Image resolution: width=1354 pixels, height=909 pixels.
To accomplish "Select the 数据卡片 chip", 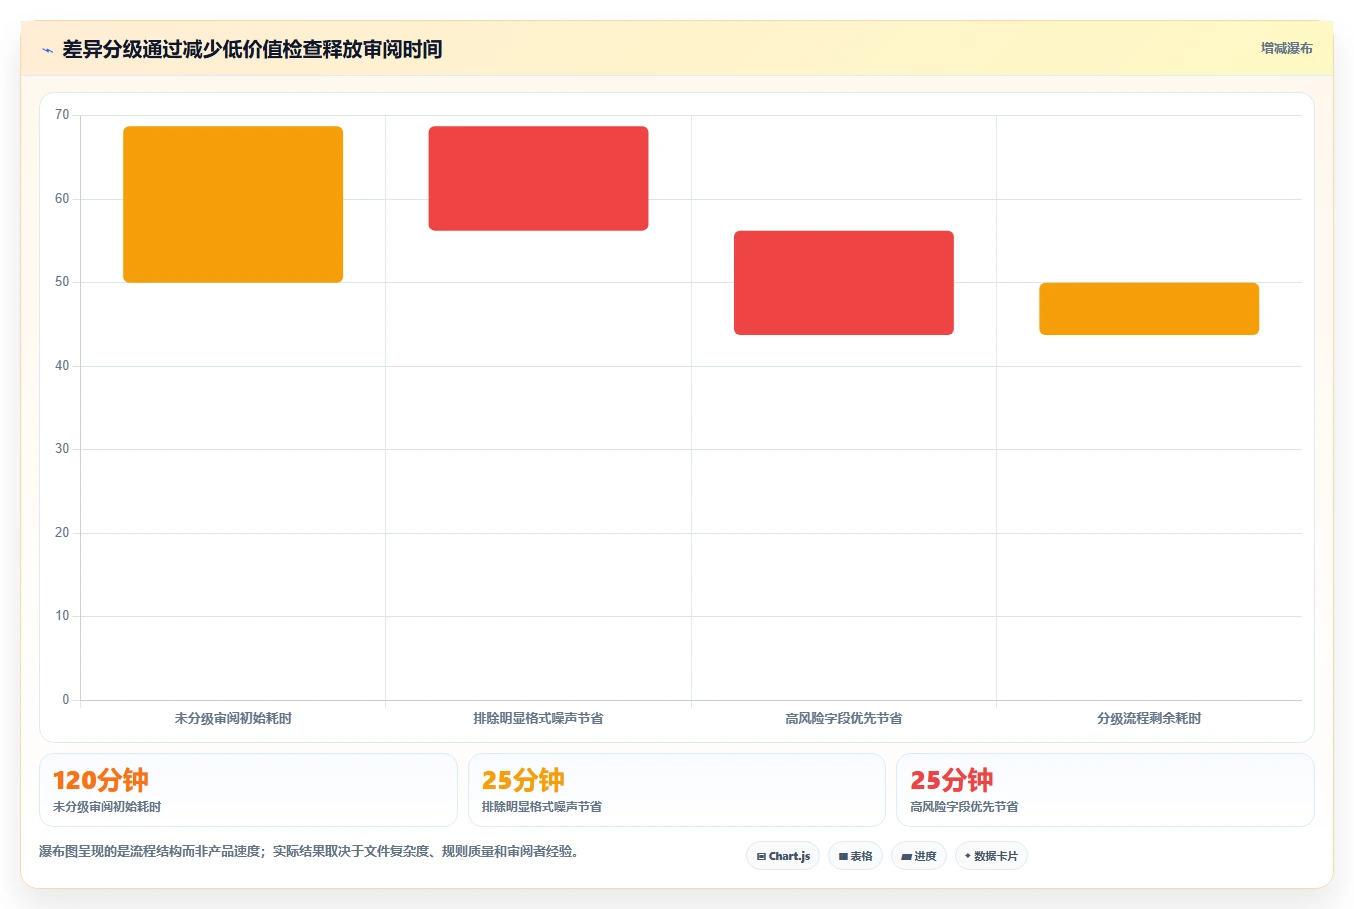I will pyautogui.click(x=991, y=856).
